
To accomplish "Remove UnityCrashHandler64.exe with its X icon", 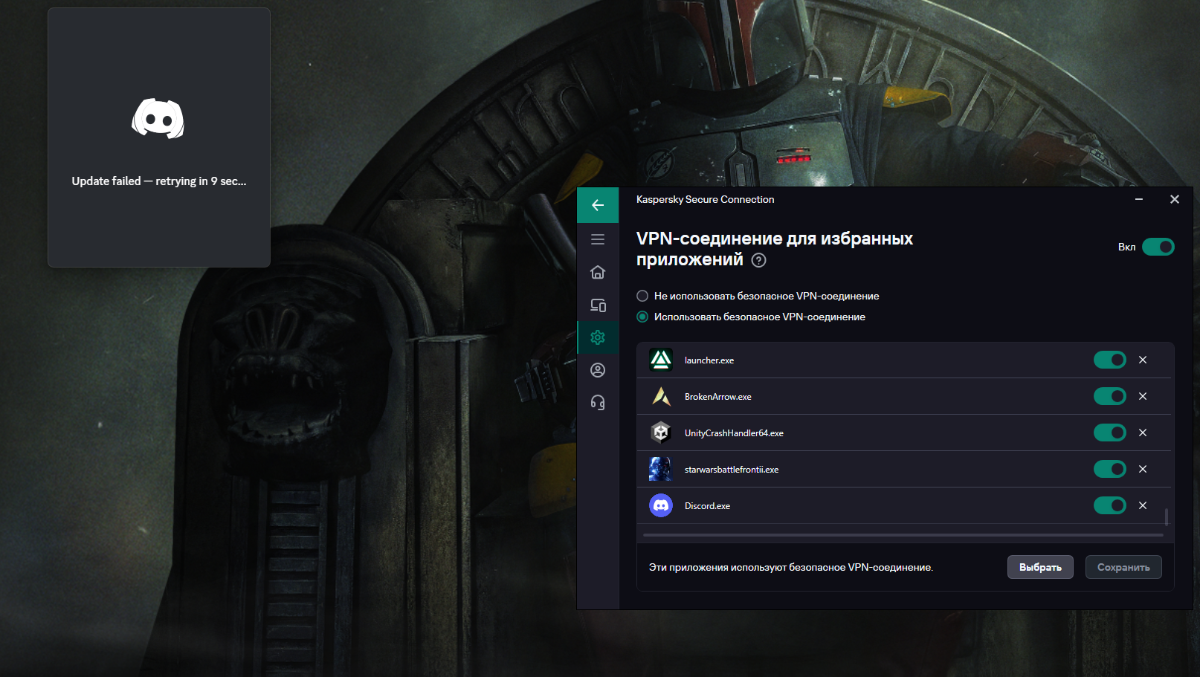I will (x=1143, y=433).
